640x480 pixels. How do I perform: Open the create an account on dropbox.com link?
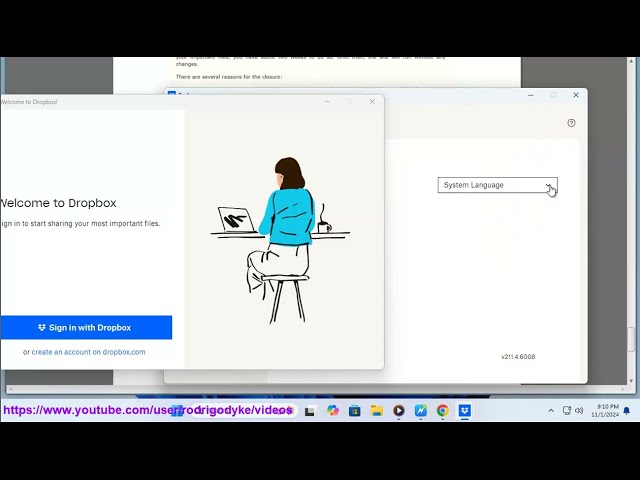89,352
